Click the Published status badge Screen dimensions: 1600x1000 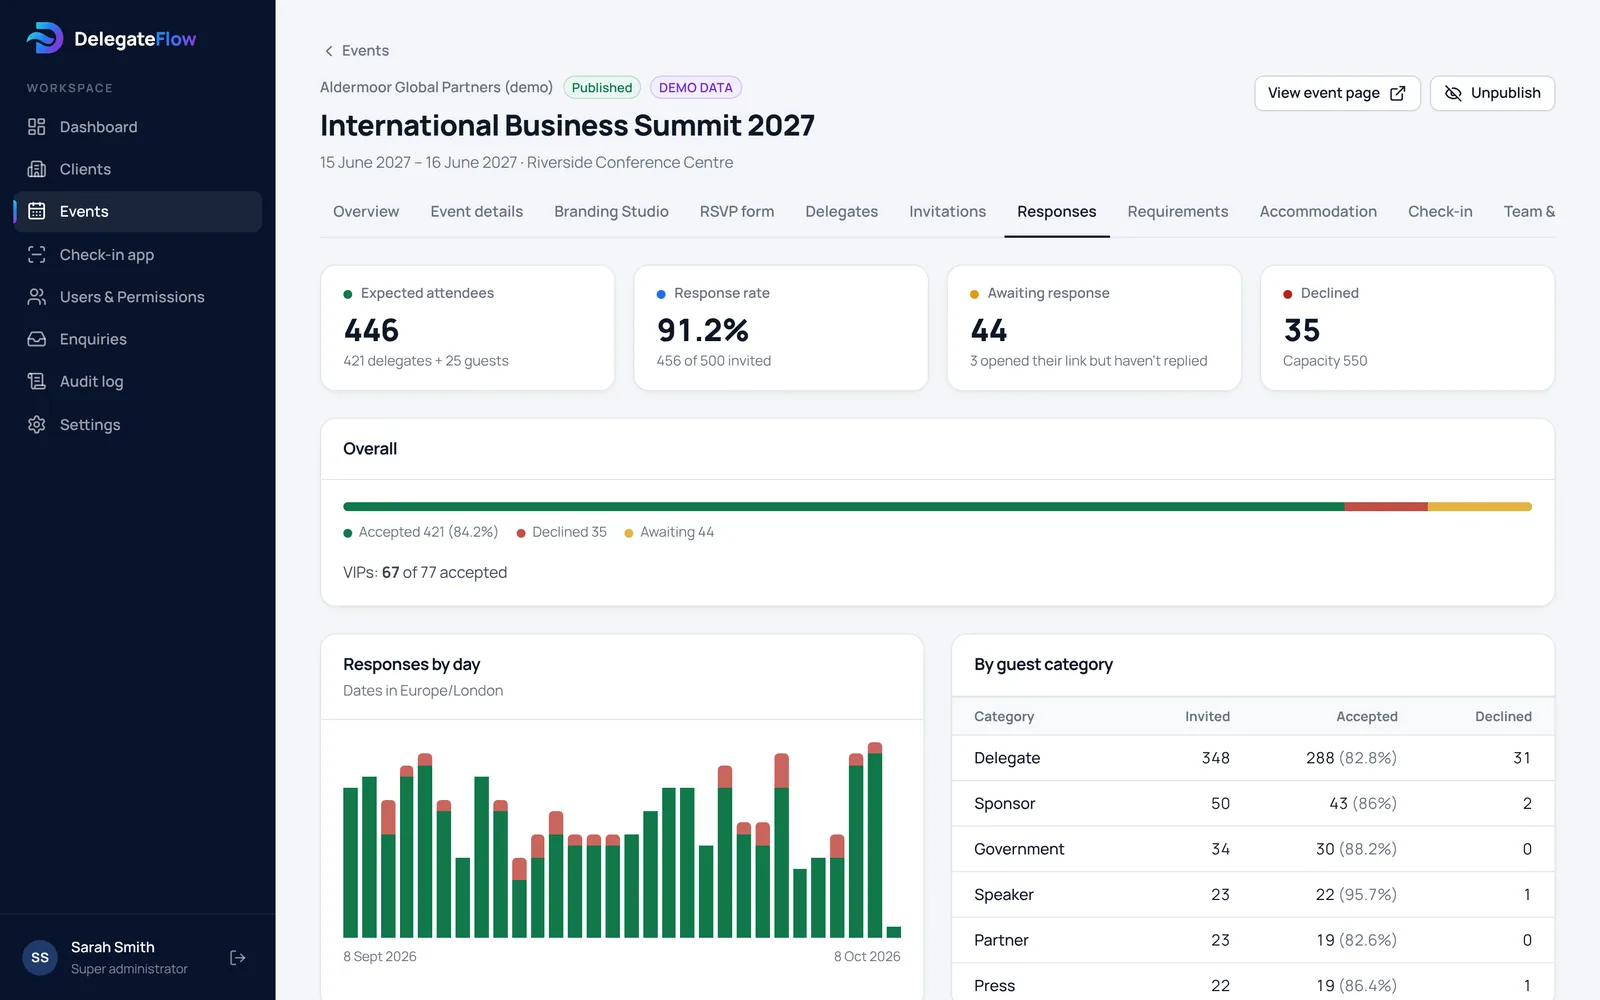[602, 88]
